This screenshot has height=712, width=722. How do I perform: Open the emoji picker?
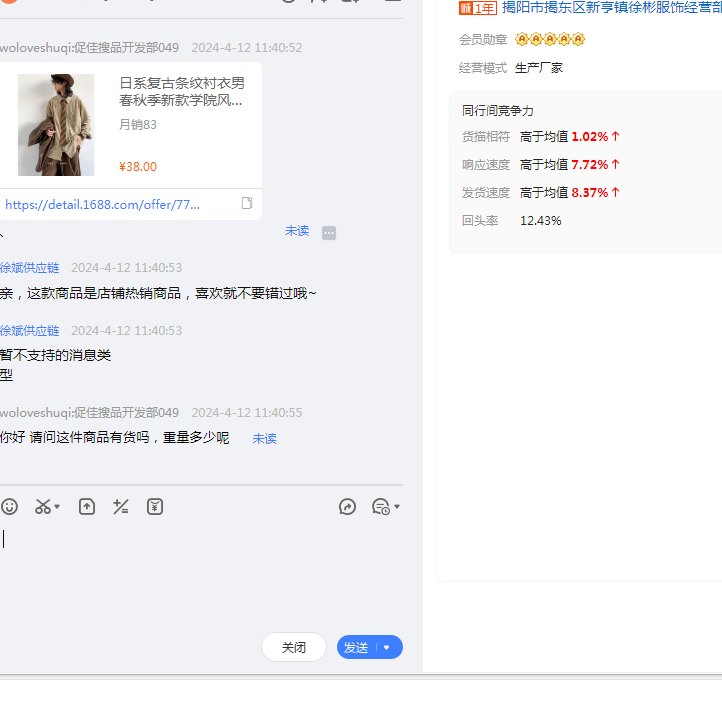click(x=9, y=507)
